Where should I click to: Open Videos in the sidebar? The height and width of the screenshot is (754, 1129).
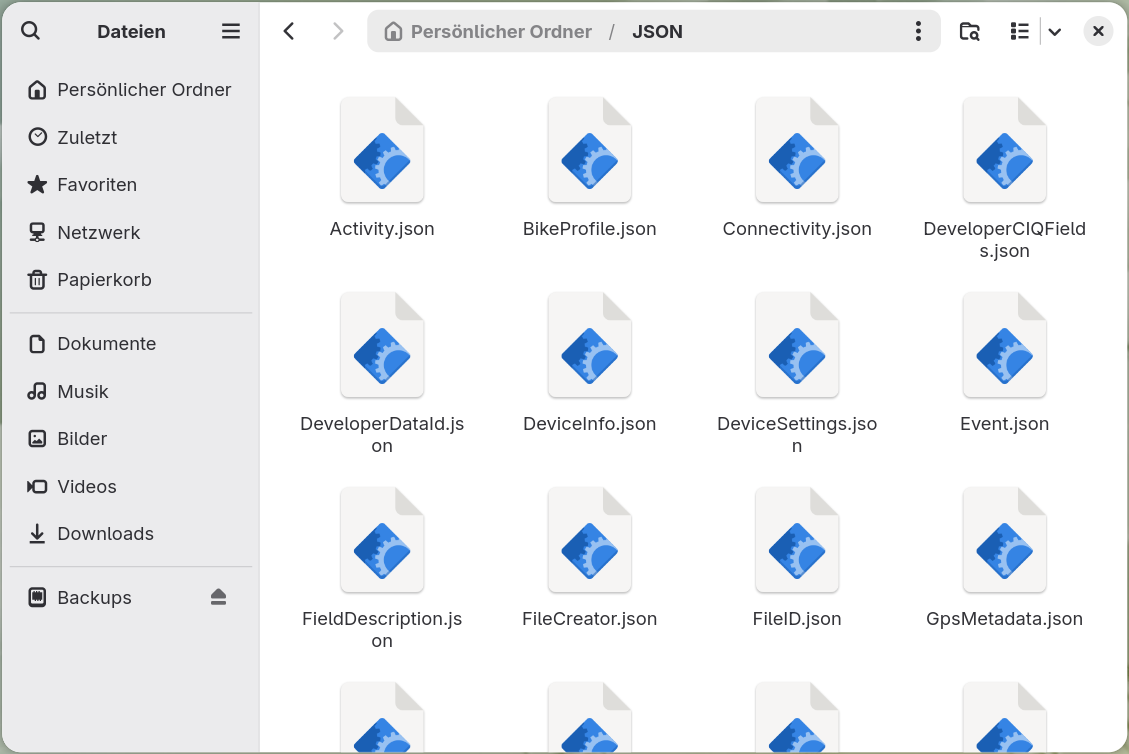131,487
